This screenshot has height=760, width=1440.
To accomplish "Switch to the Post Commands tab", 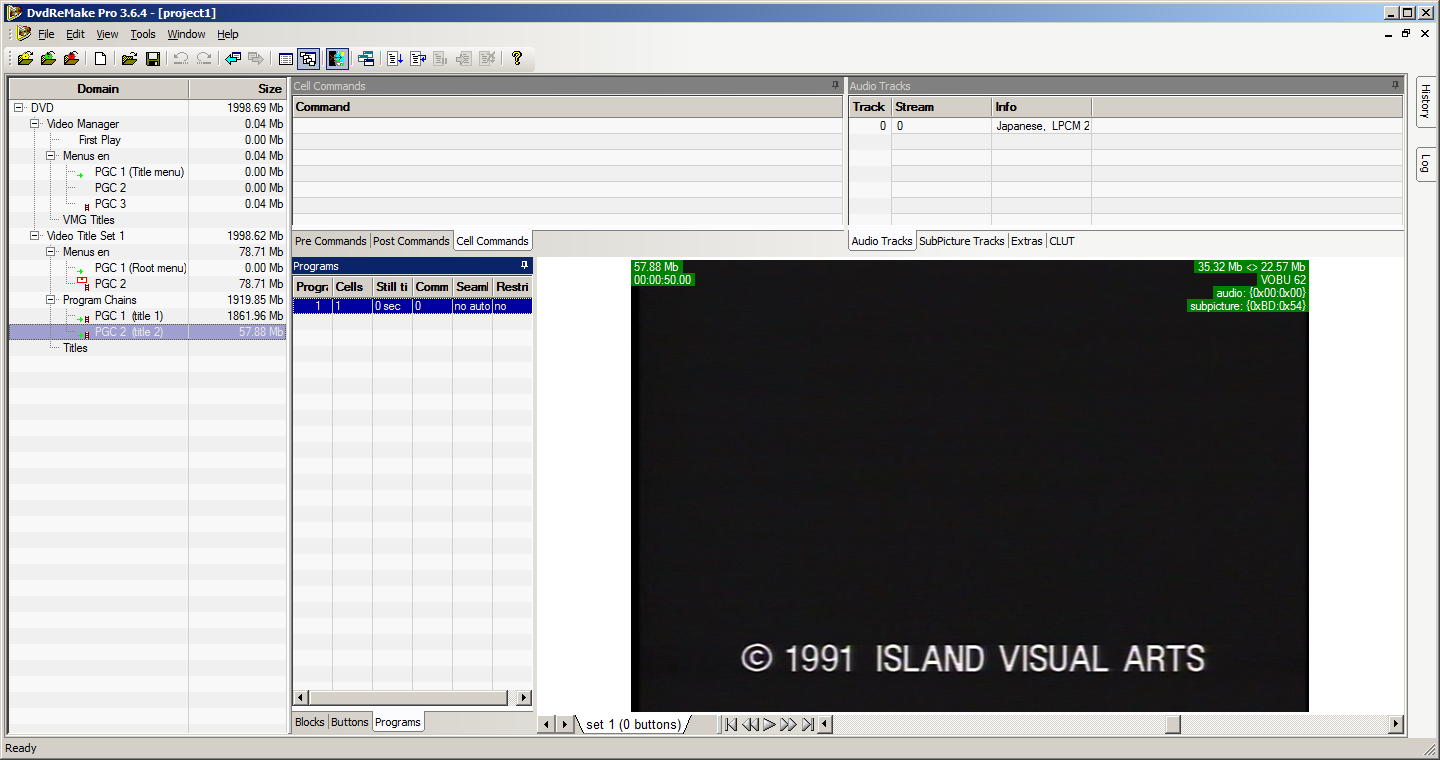I will tap(411, 241).
